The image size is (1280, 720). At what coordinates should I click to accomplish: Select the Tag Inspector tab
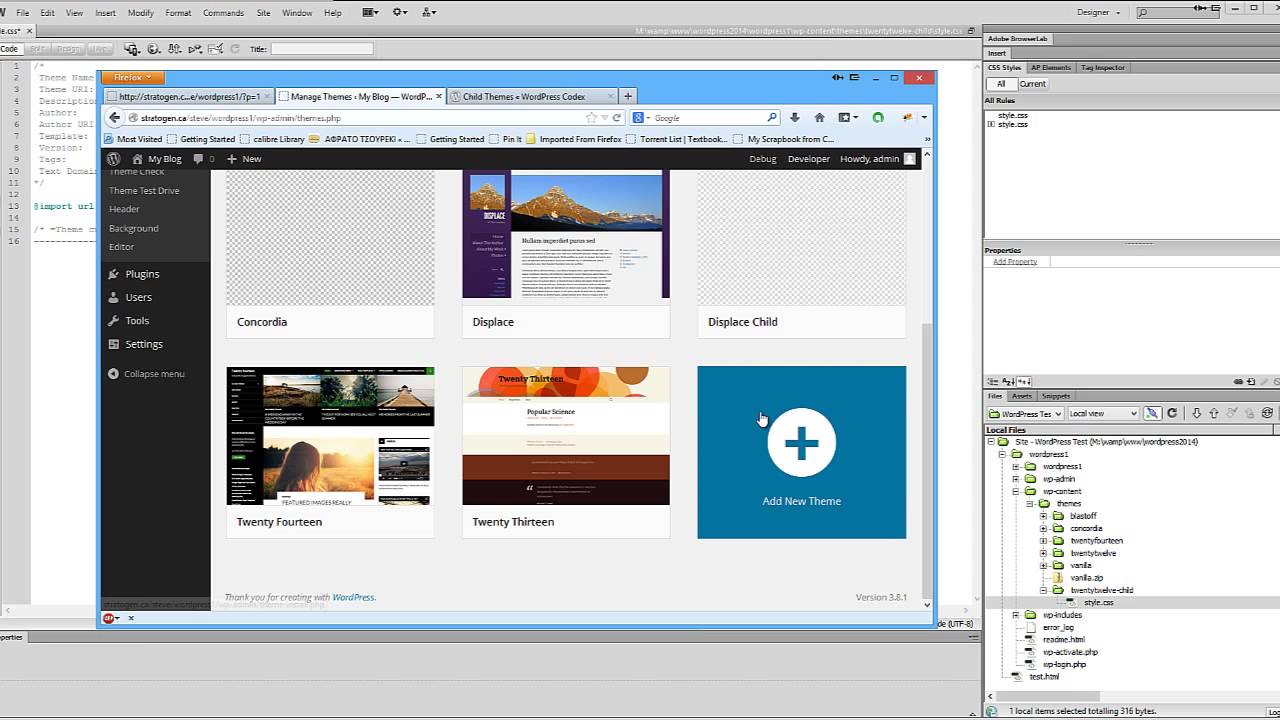point(1102,67)
